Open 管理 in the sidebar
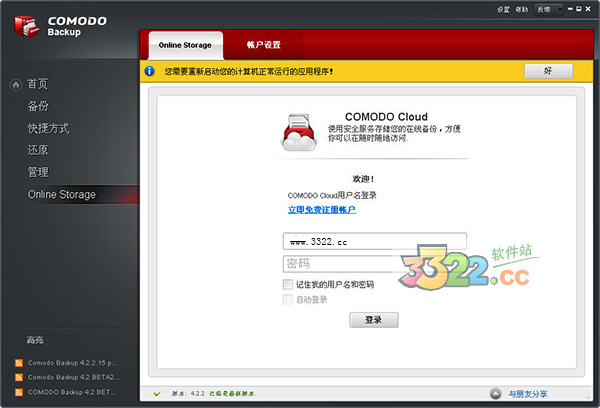 coord(38,172)
